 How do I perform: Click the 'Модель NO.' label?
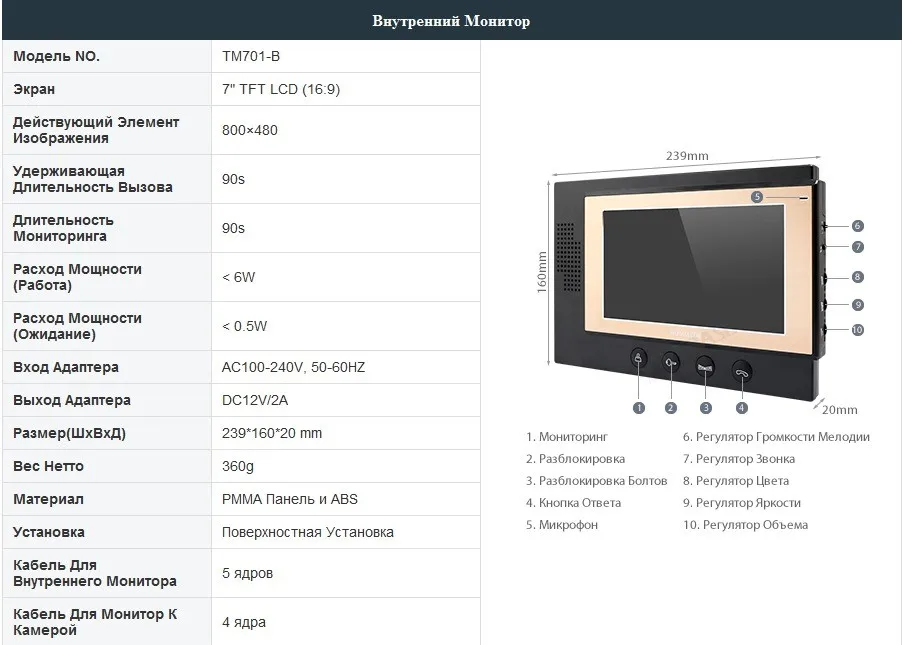56,56
